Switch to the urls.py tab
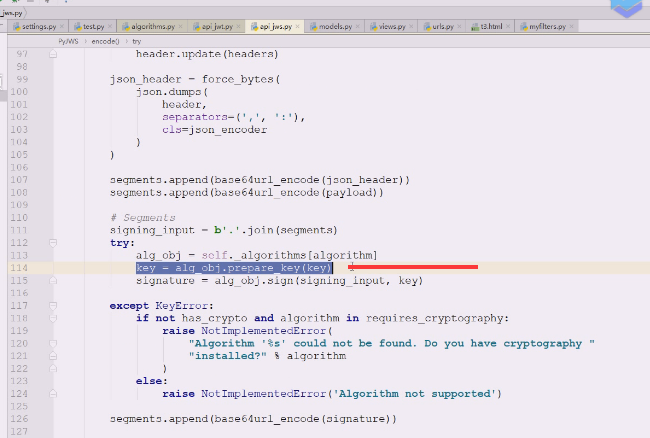The image size is (650, 438). [443, 27]
